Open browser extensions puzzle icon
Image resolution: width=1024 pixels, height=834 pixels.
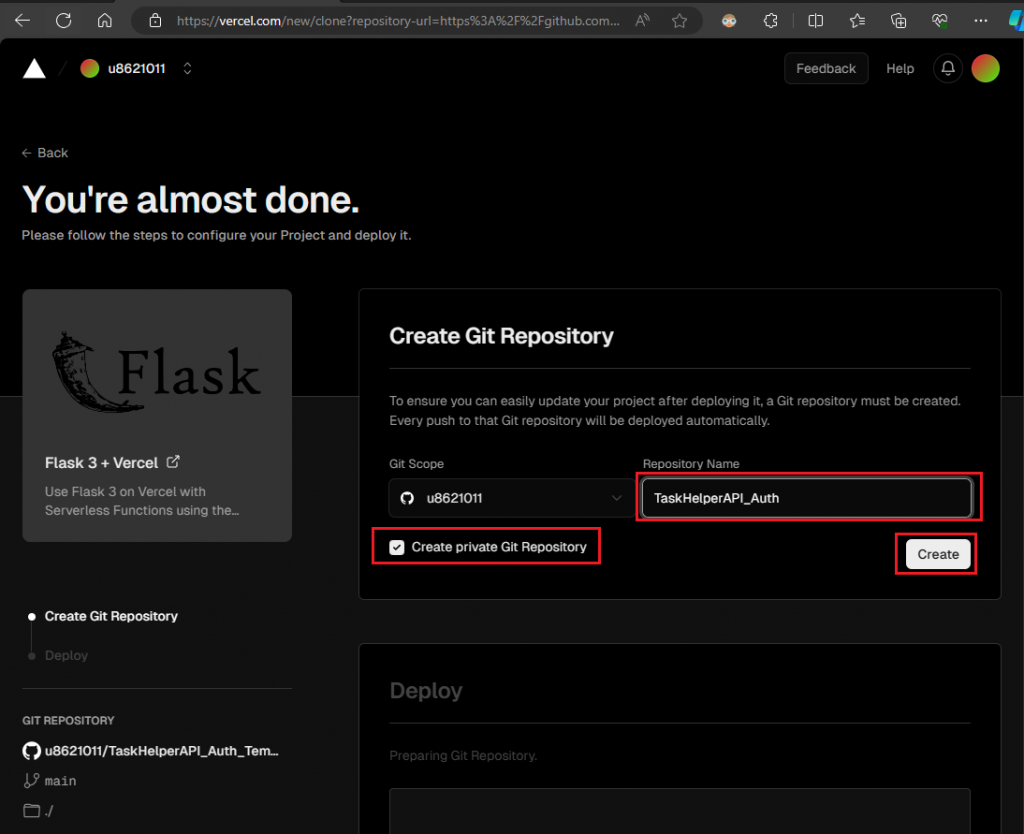pyautogui.click(x=771, y=21)
